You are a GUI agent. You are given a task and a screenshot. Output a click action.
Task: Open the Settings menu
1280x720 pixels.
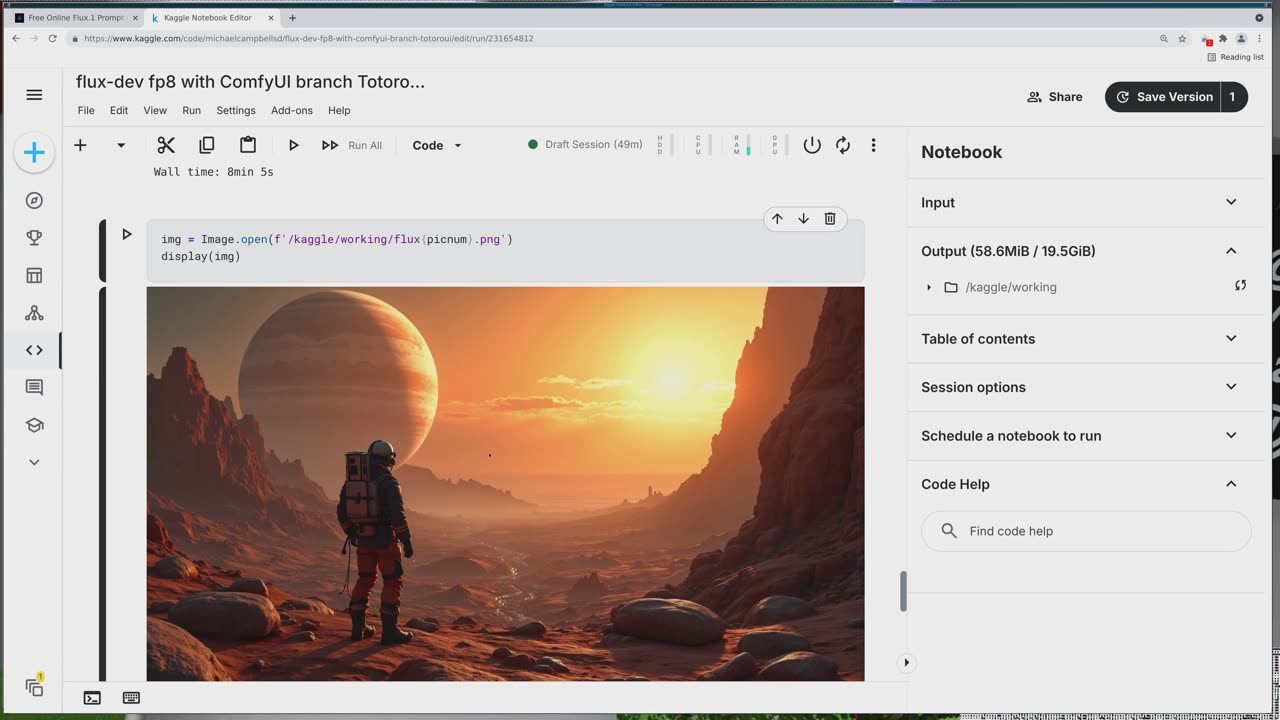point(236,110)
